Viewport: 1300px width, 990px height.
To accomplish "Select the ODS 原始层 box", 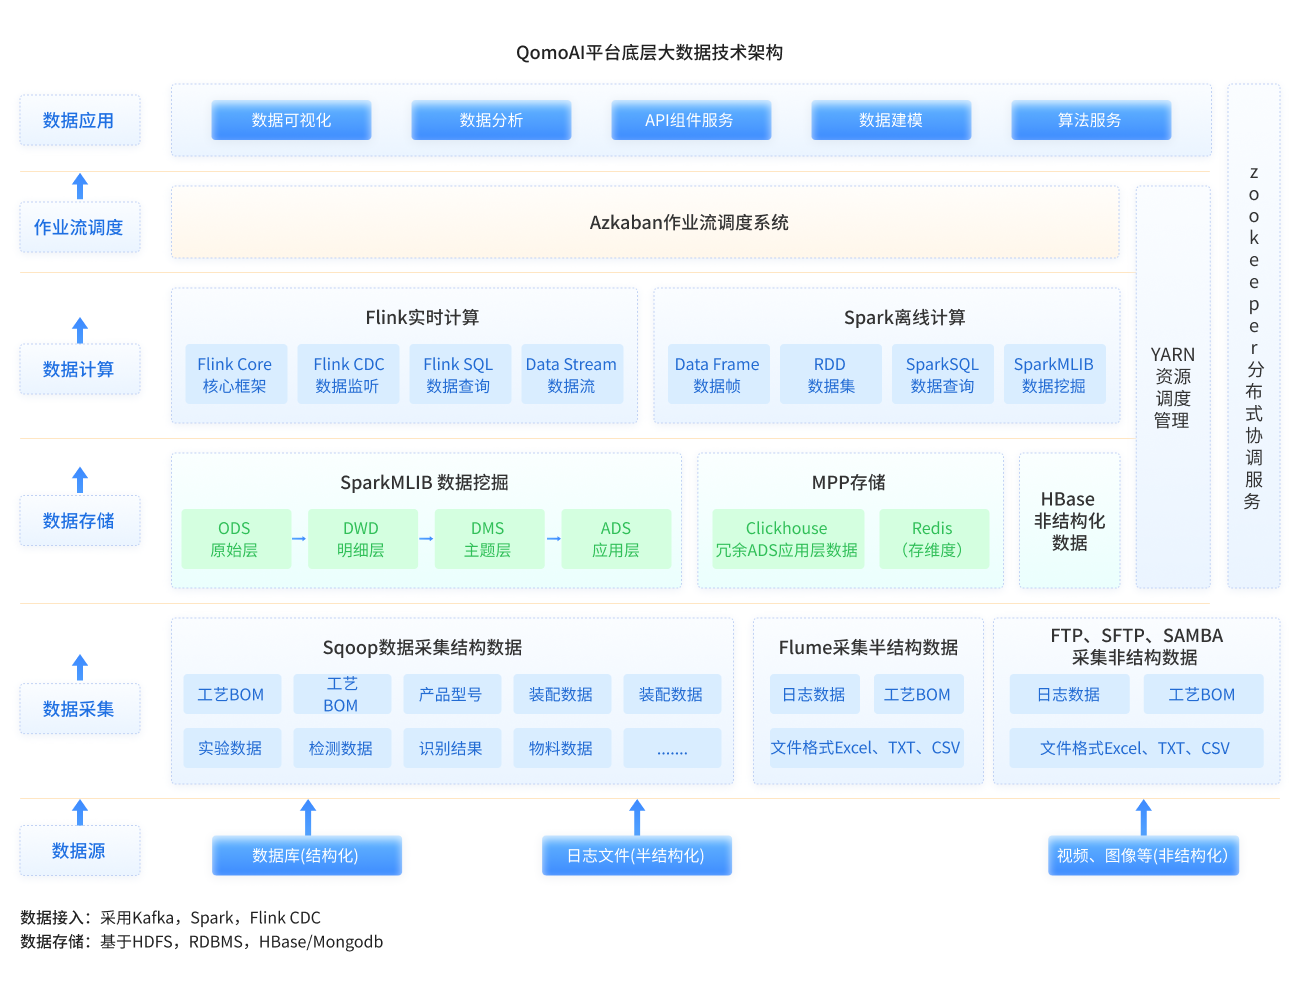I will [235, 539].
